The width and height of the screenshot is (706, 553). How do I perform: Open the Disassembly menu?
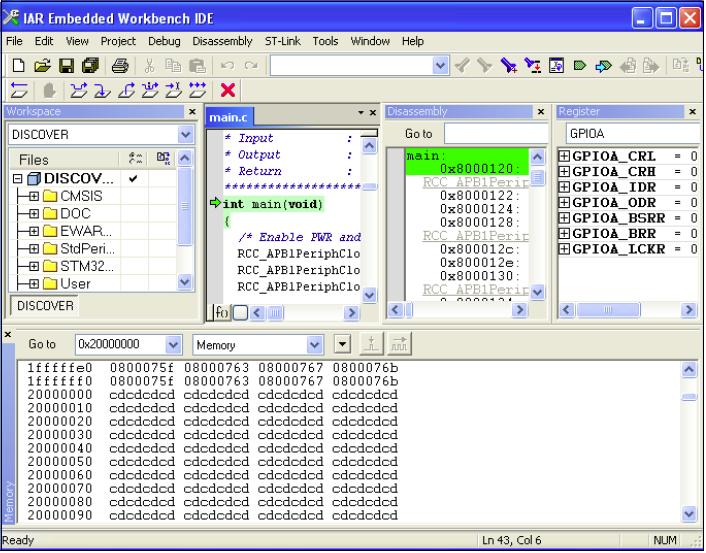click(222, 41)
